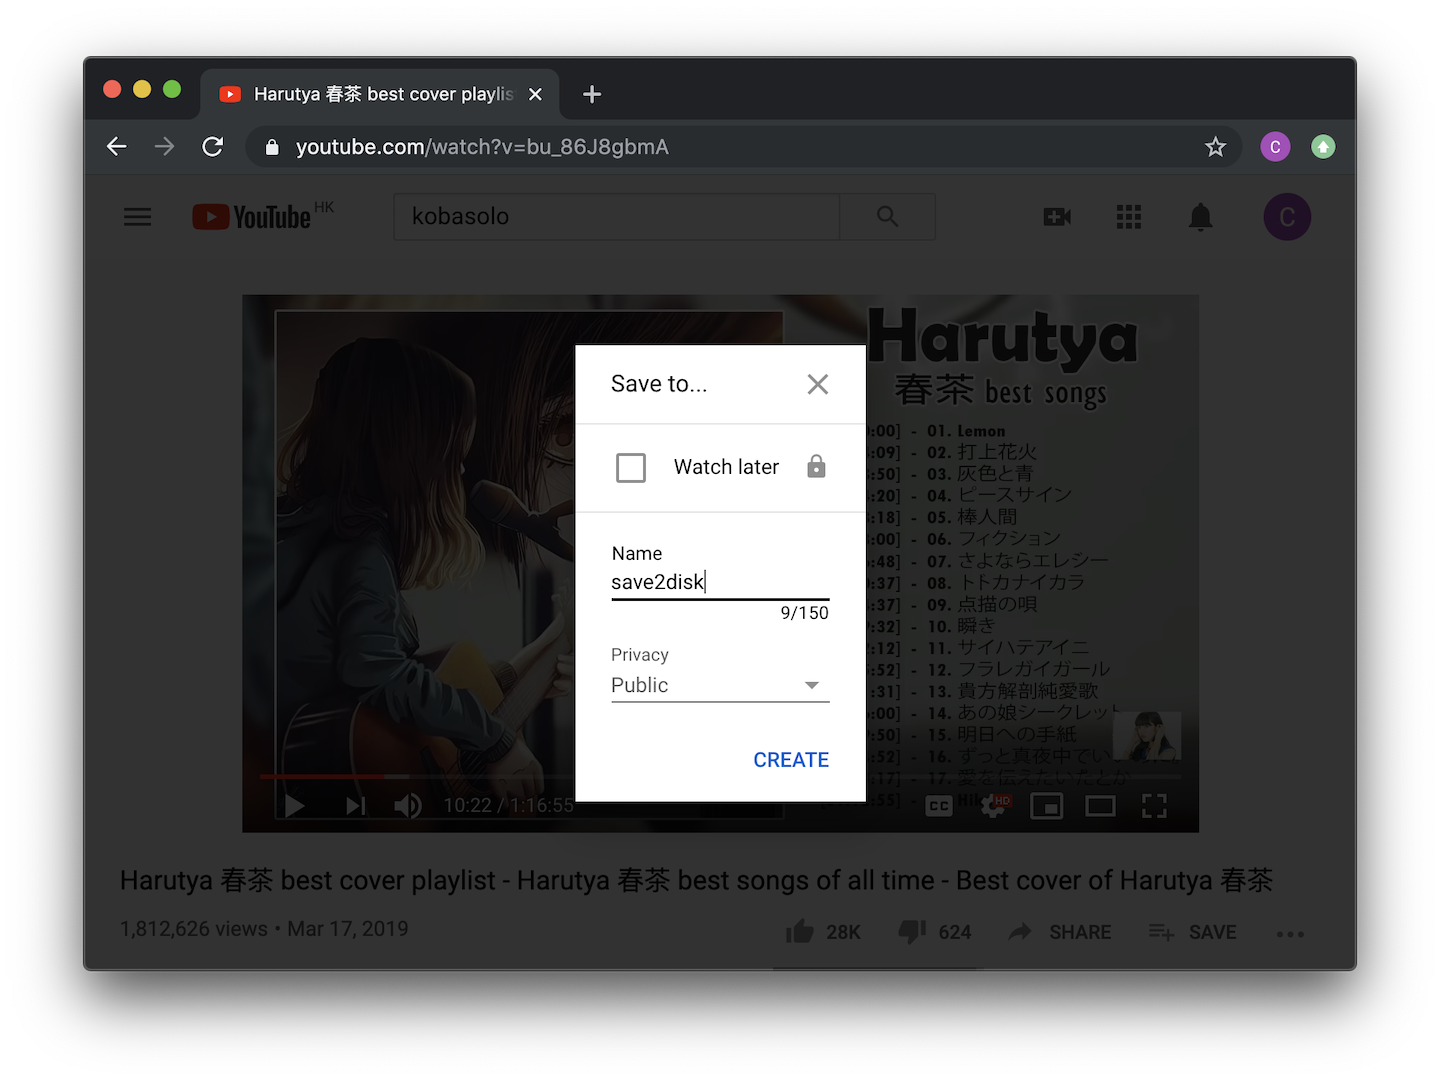Seek on the video progress bar

pos(720,776)
